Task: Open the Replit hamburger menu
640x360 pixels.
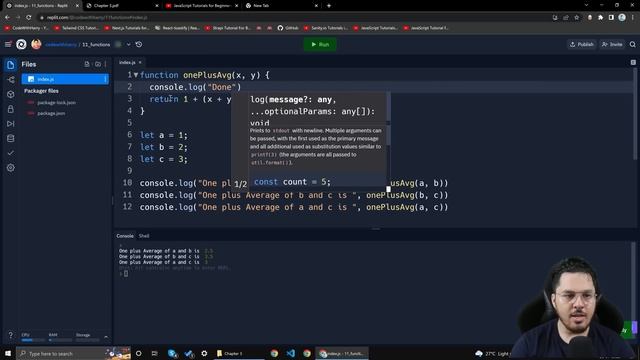Action: (8, 44)
